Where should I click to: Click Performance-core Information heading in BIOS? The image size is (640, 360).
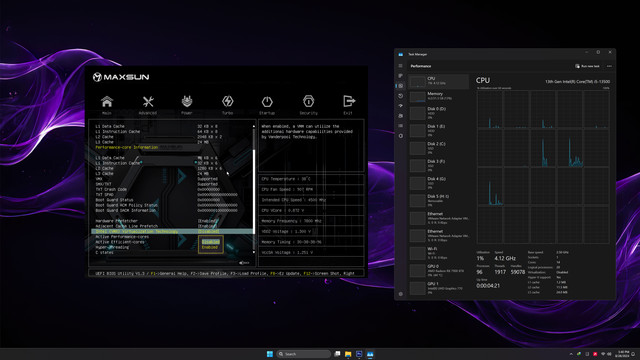point(127,147)
